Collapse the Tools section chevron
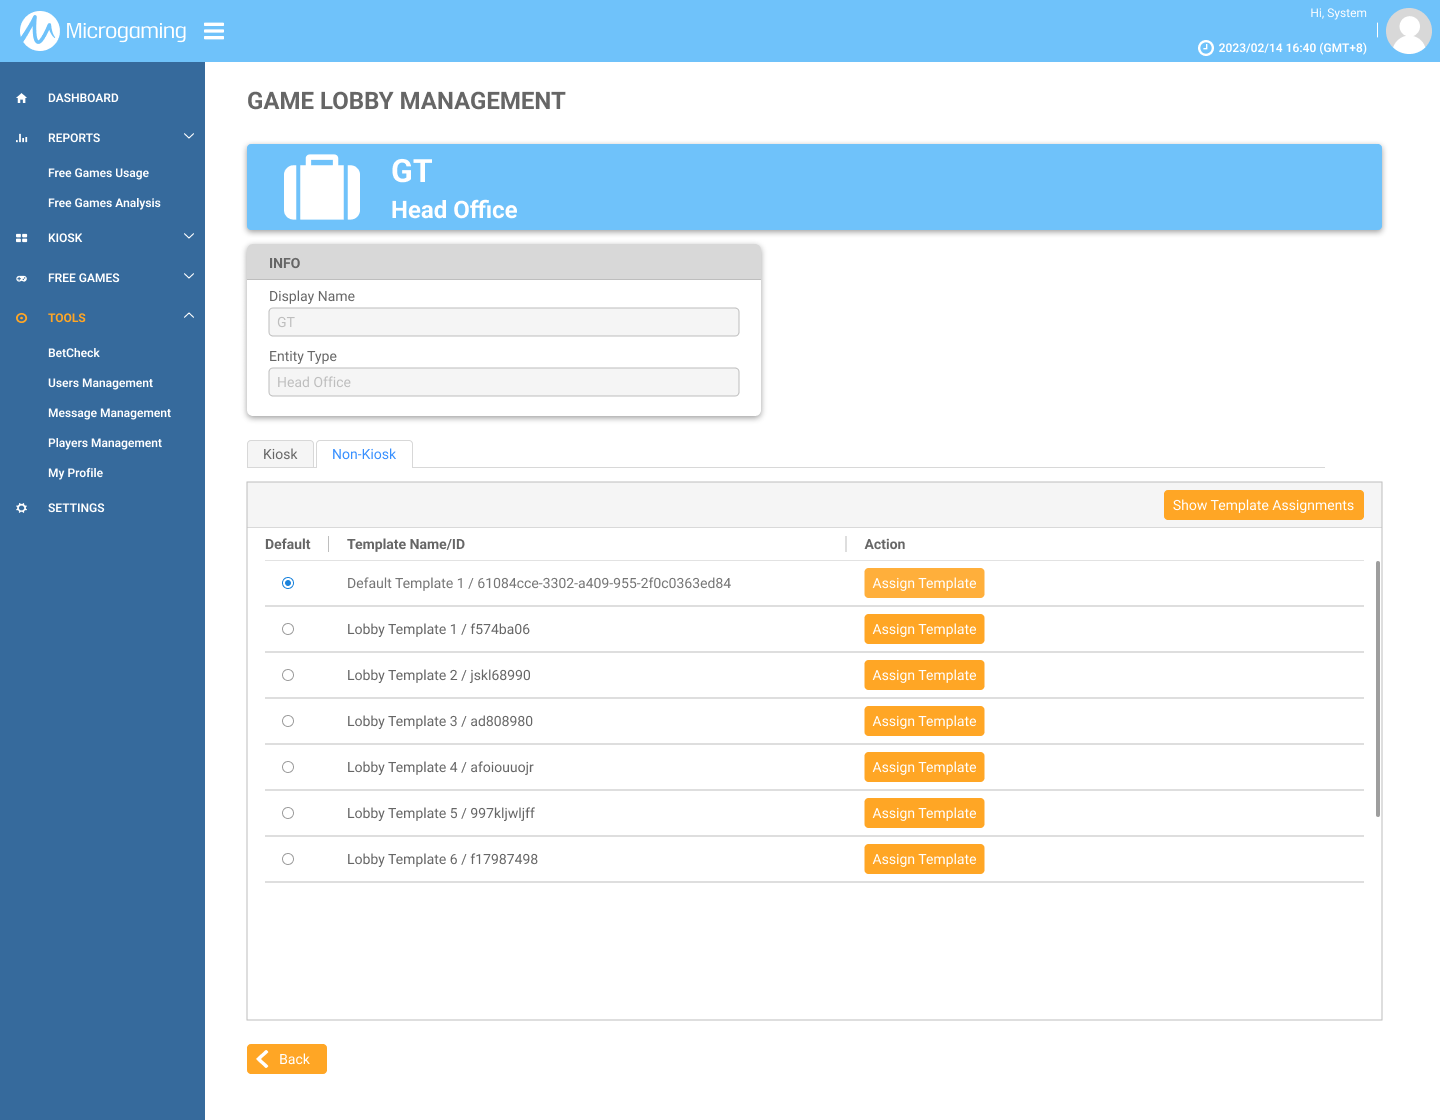Image resolution: width=1440 pixels, height=1120 pixels. 189,317
